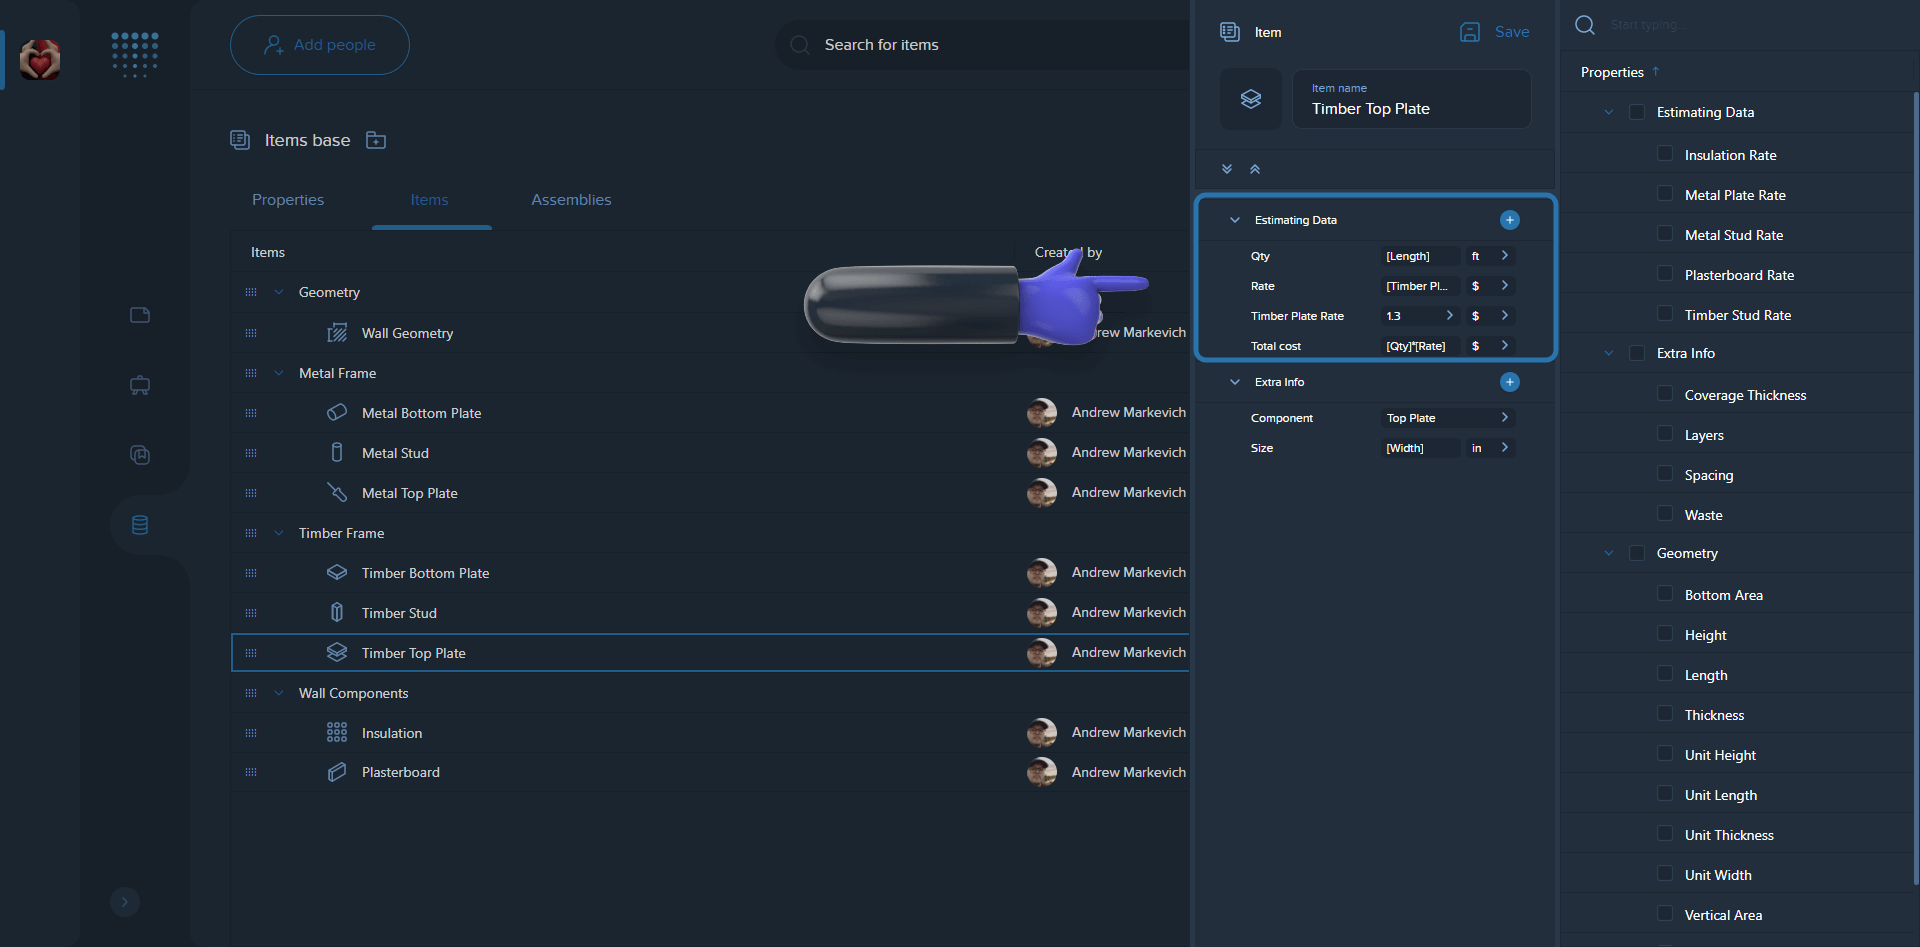Sort Properties using the up arrow

point(1656,71)
